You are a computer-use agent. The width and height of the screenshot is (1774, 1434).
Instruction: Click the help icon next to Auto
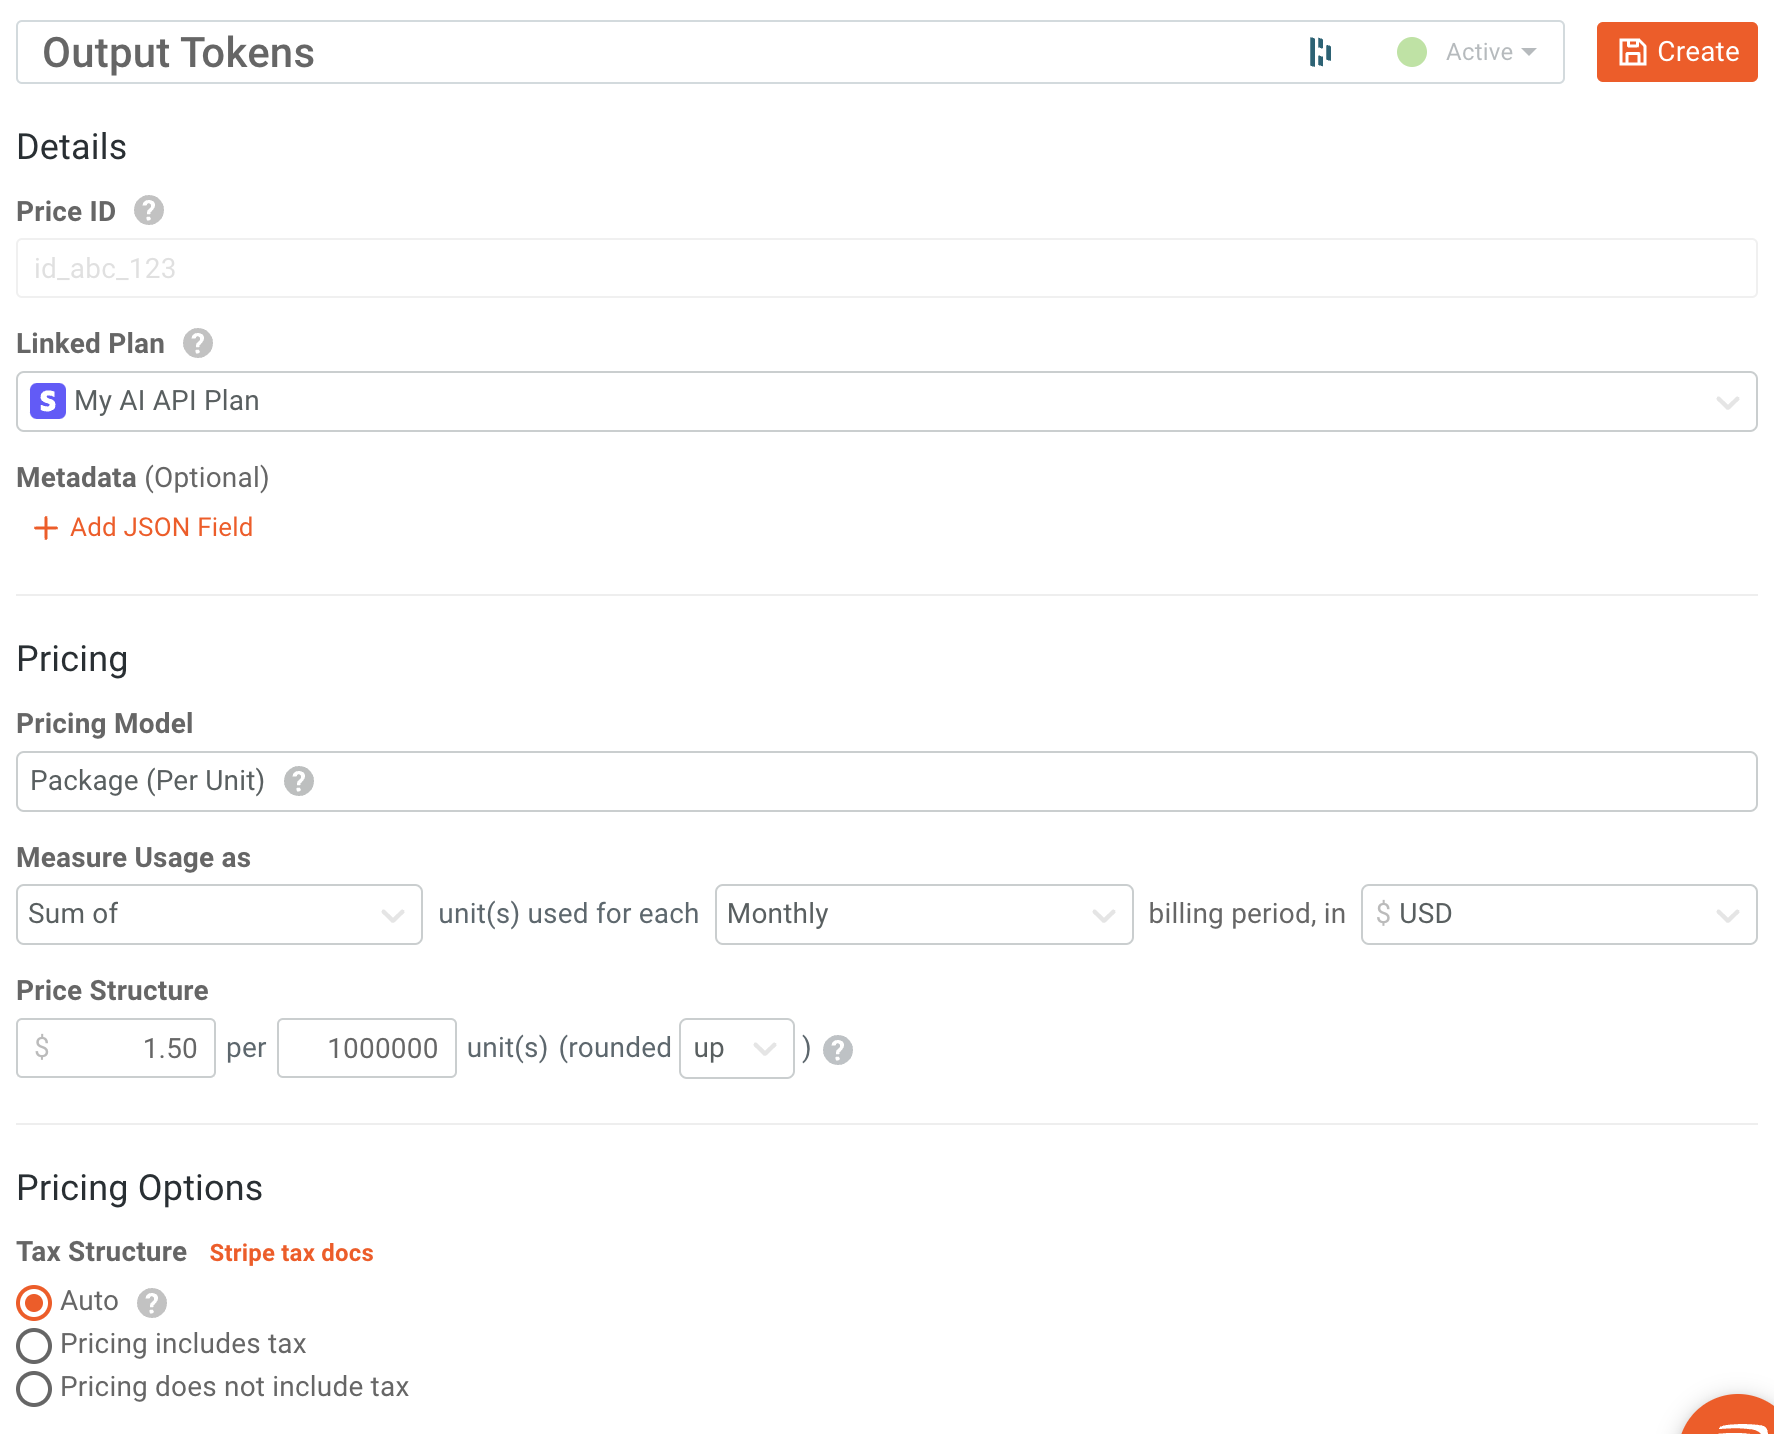[151, 1302]
